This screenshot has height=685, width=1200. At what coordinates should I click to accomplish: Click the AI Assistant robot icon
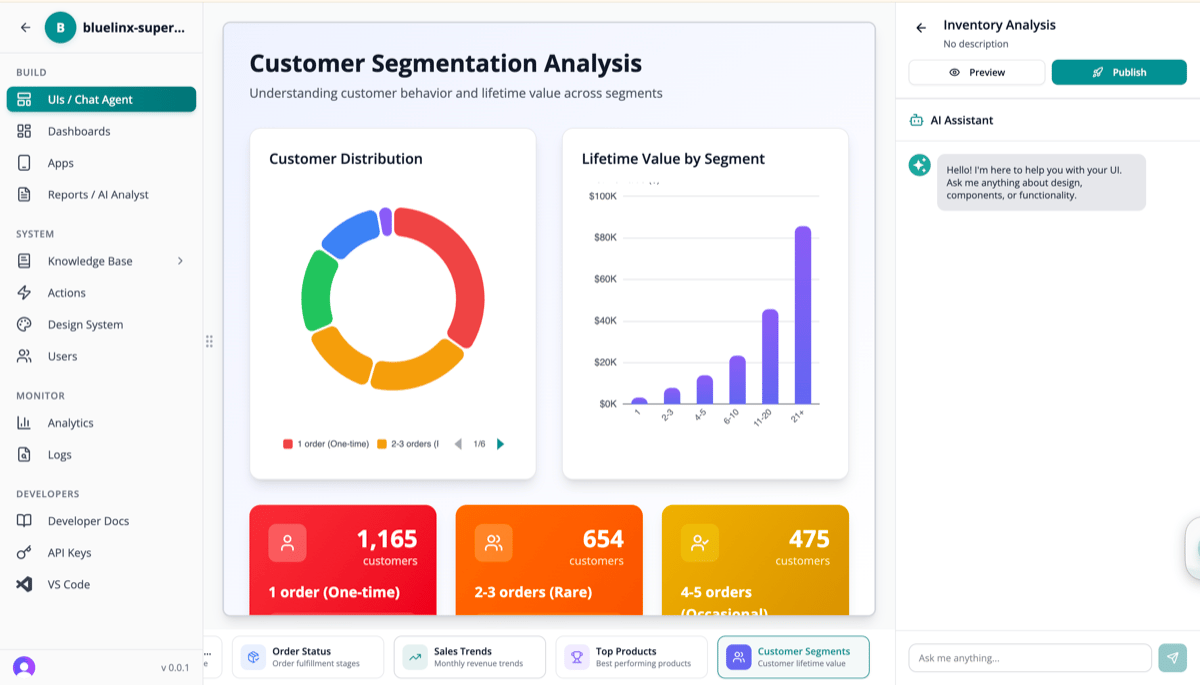point(916,120)
